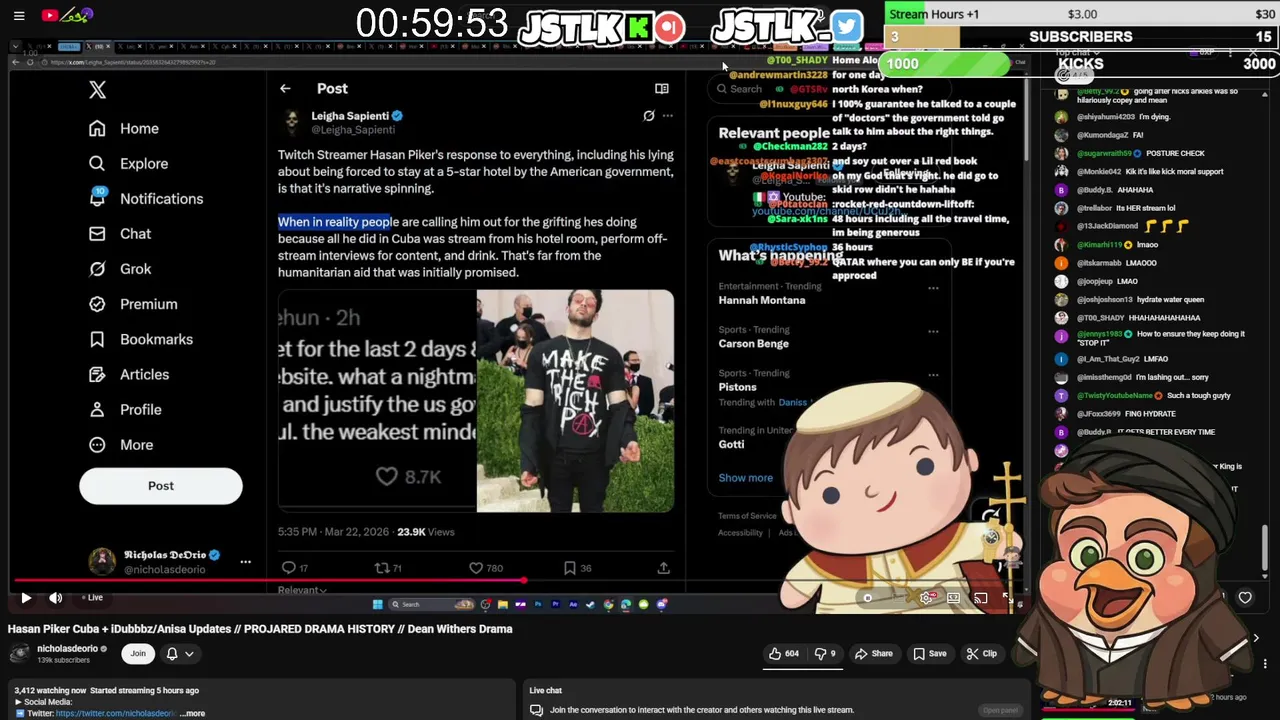Toggle the notification bell for nicholasdeorio
This screenshot has height=720, width=1280.
coord(172,654)
